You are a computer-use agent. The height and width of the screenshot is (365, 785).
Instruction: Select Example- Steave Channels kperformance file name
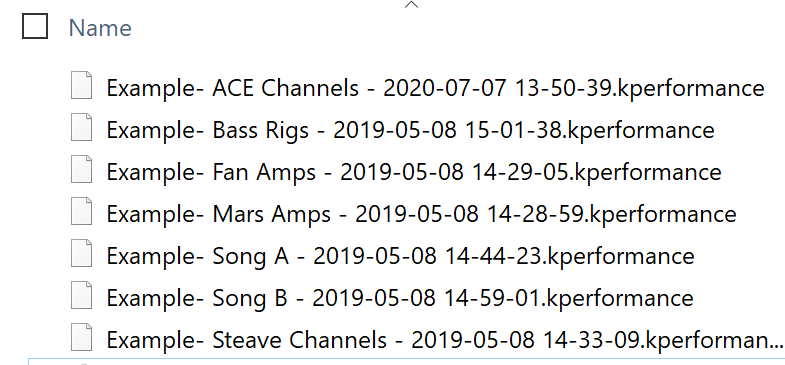445,341
